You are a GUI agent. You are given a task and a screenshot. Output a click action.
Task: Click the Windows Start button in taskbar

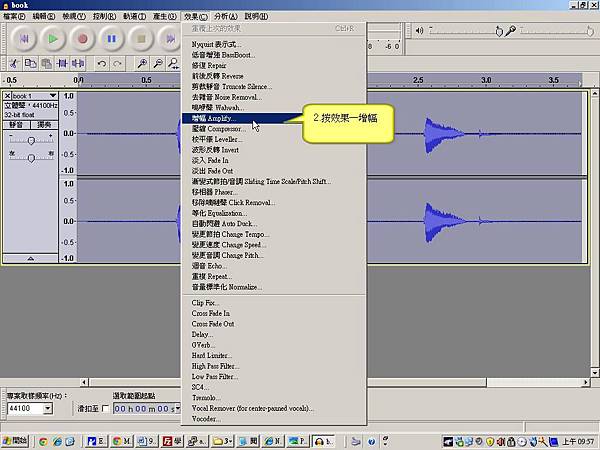point(15,441)
